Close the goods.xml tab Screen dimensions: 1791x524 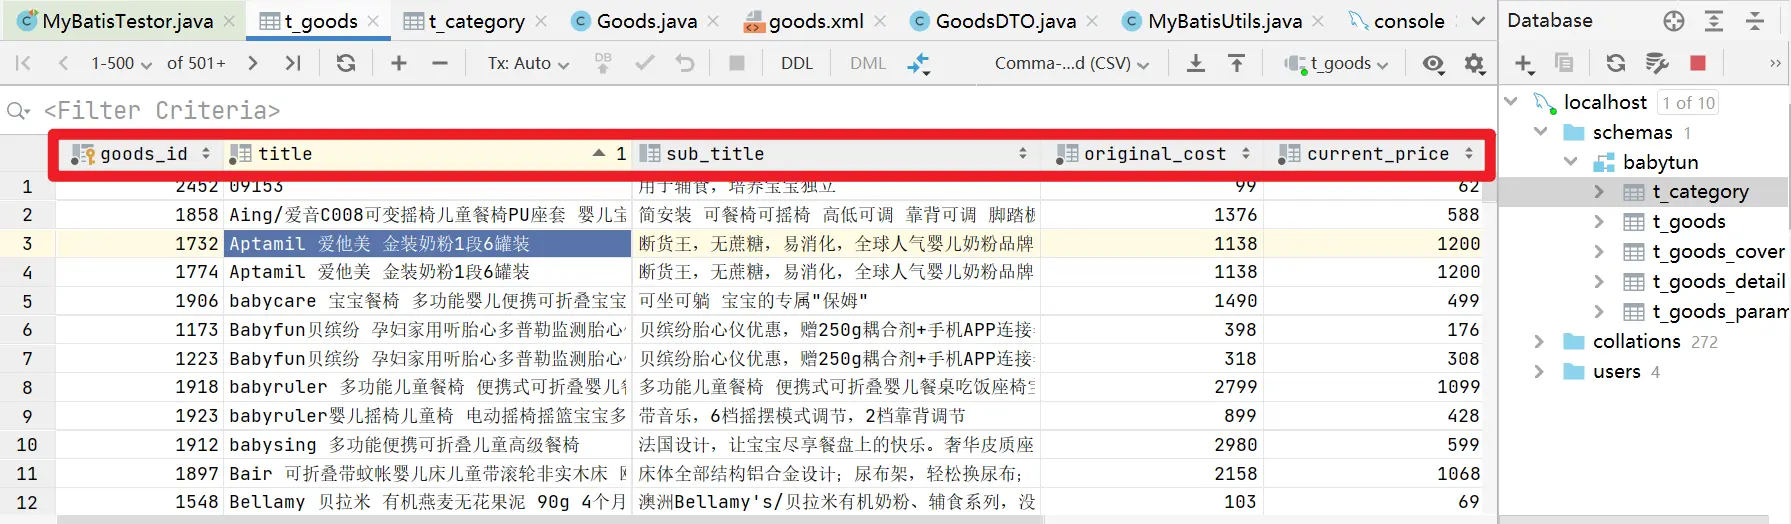pyautogui.click(x=880, y=21)
